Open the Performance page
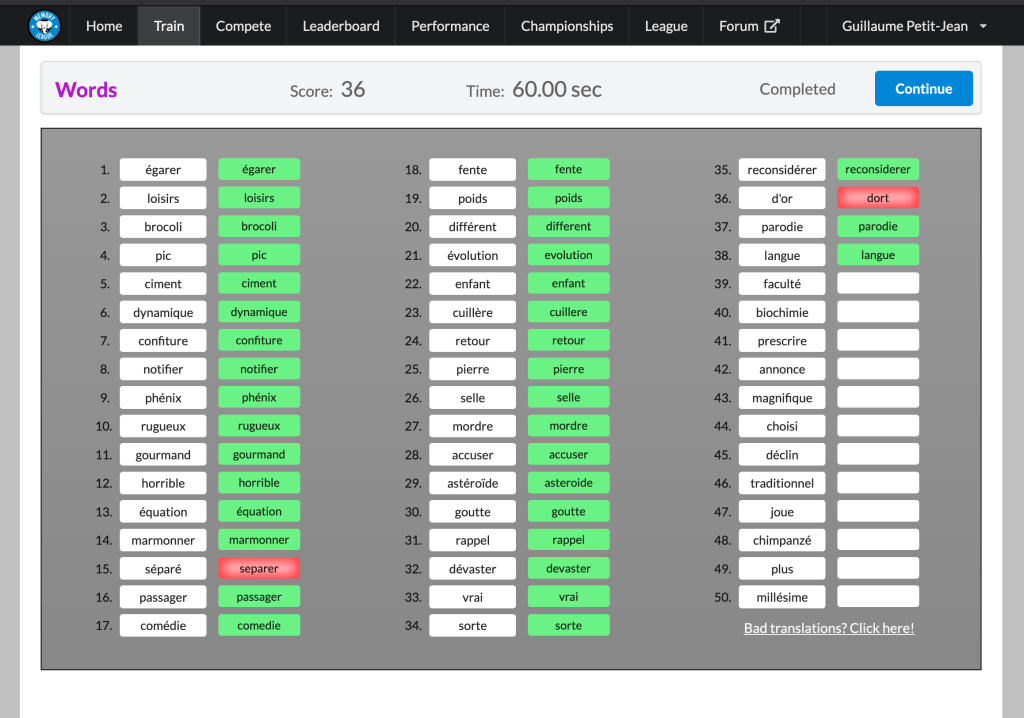This screenshot has width=1024, height=718. click(x=450, y=26)
